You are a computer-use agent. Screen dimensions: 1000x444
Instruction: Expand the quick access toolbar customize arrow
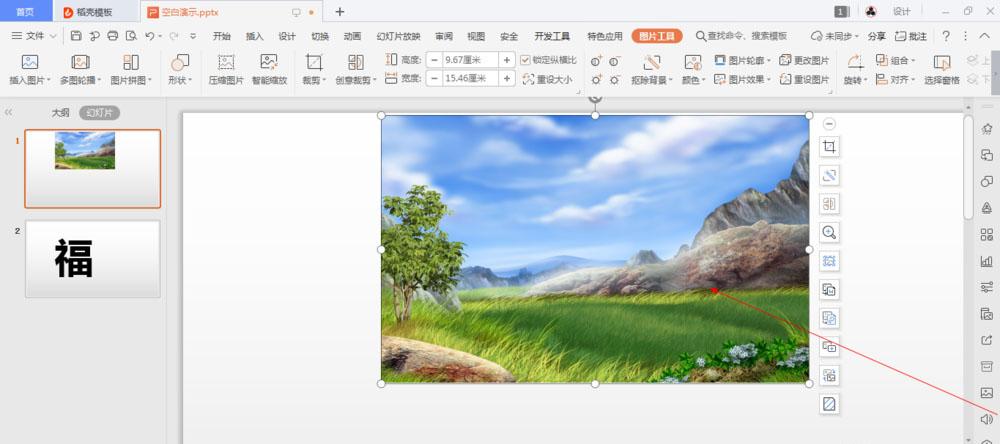[x=193, y=36]
